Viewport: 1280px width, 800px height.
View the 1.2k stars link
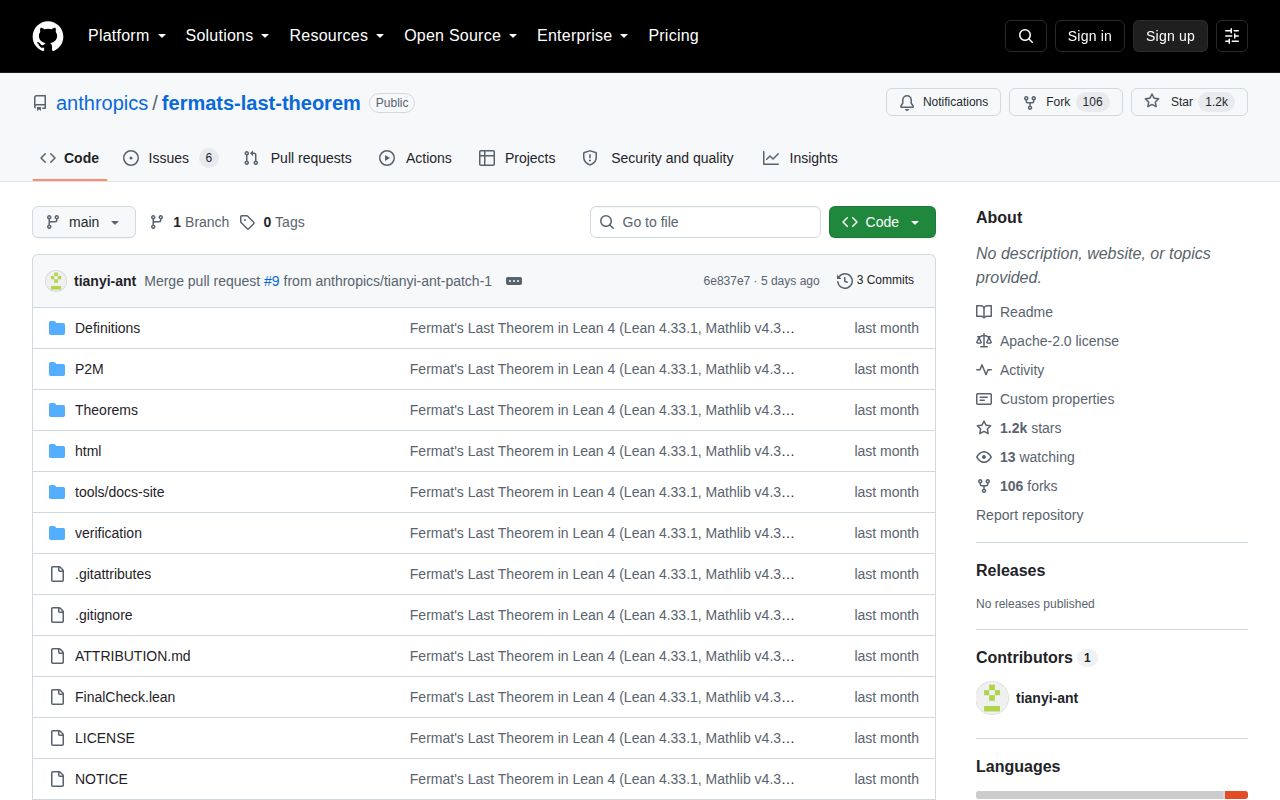[x=1020, y=428]
